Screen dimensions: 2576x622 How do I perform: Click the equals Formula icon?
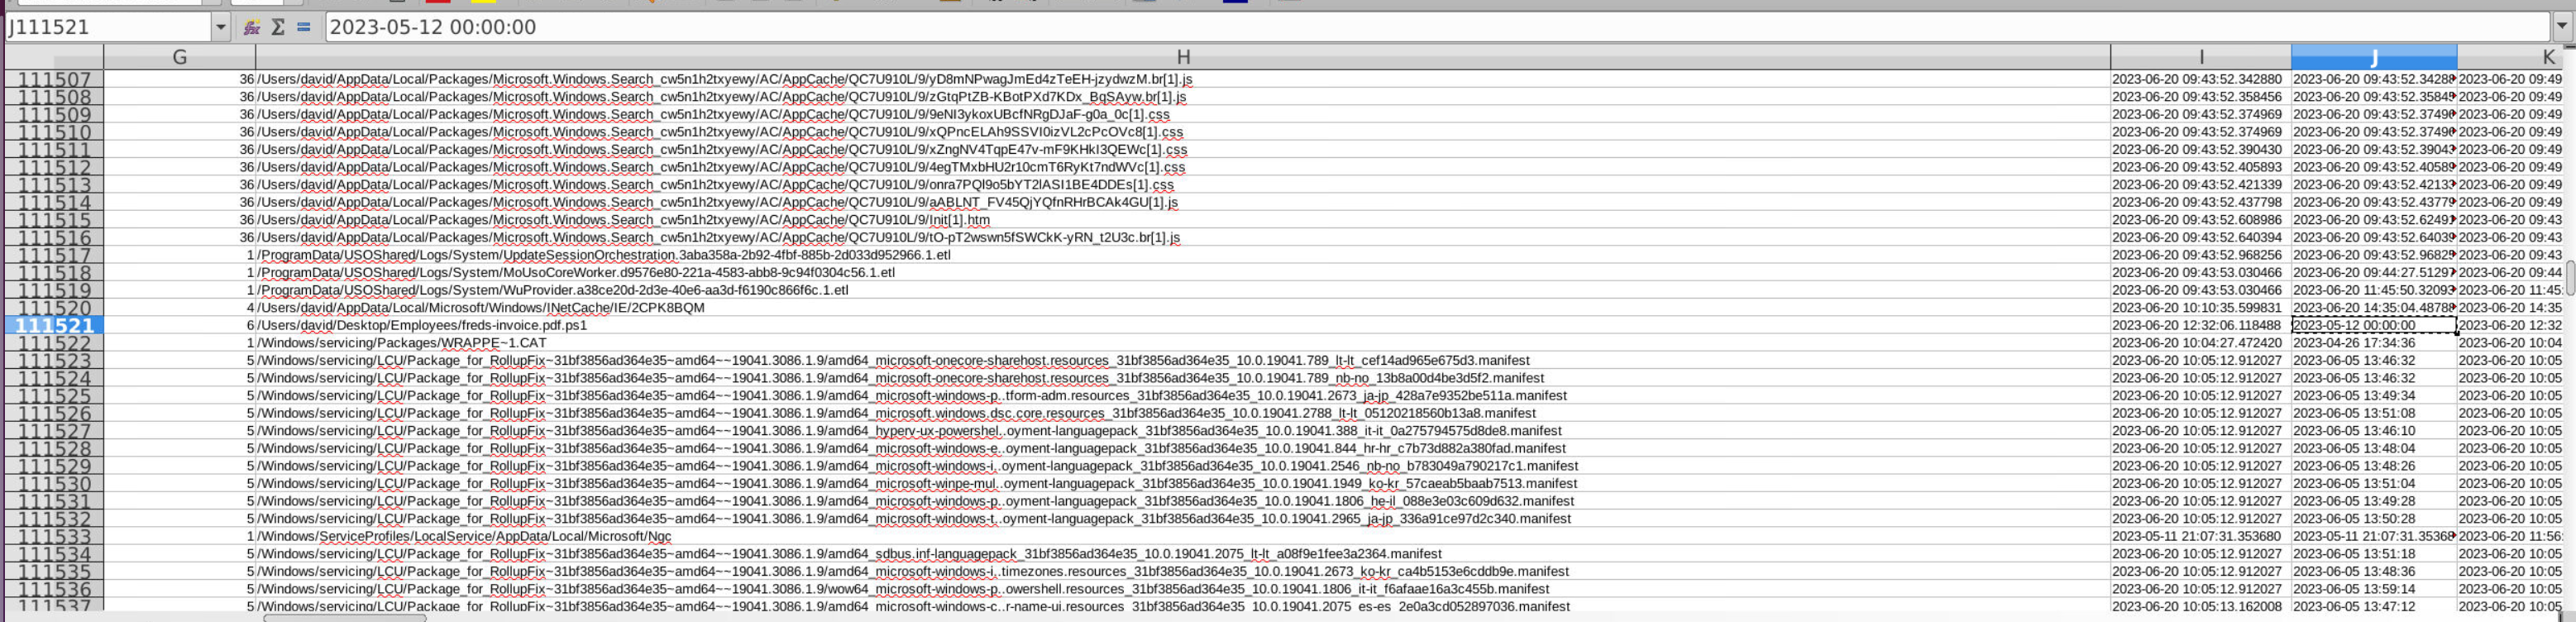[x=303, y=27]
